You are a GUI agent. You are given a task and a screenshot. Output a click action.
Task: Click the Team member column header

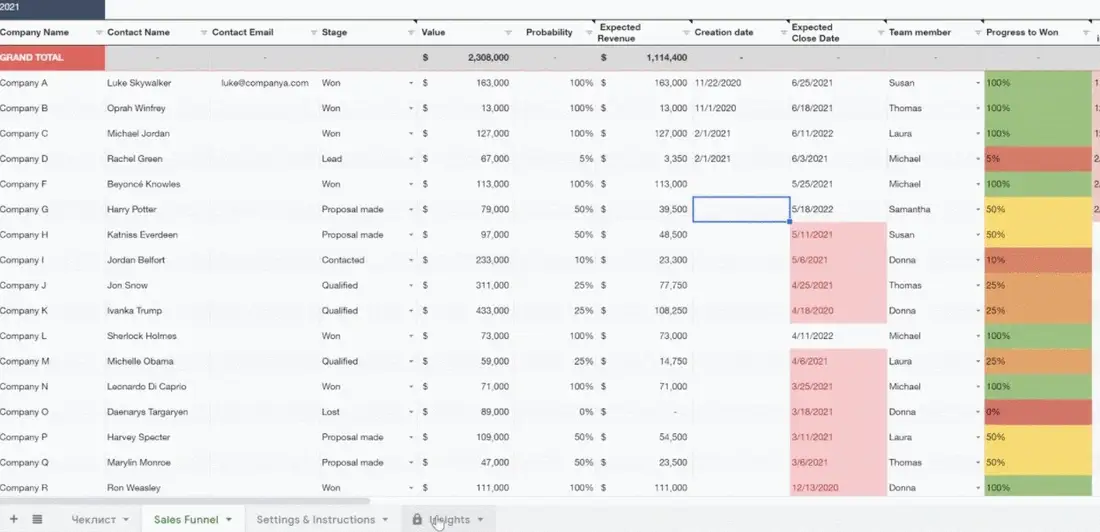pyautogui.click(x=920, y=32)
